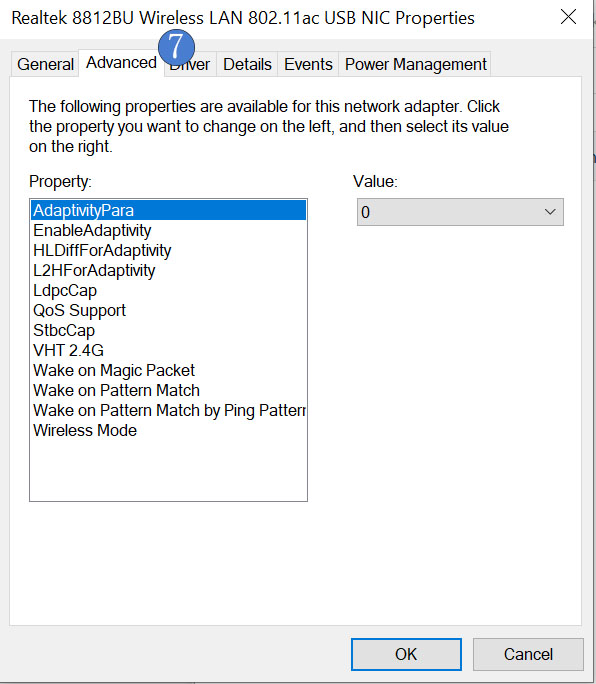This screenshot has width=596, height=684.
Task: Select the highlighted AdaptivityPara property
Action: click(168, 210)
